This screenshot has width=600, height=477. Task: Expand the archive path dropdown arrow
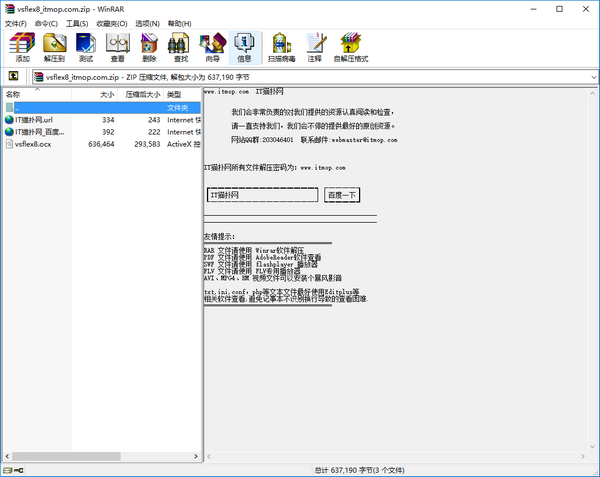point(593,77)
